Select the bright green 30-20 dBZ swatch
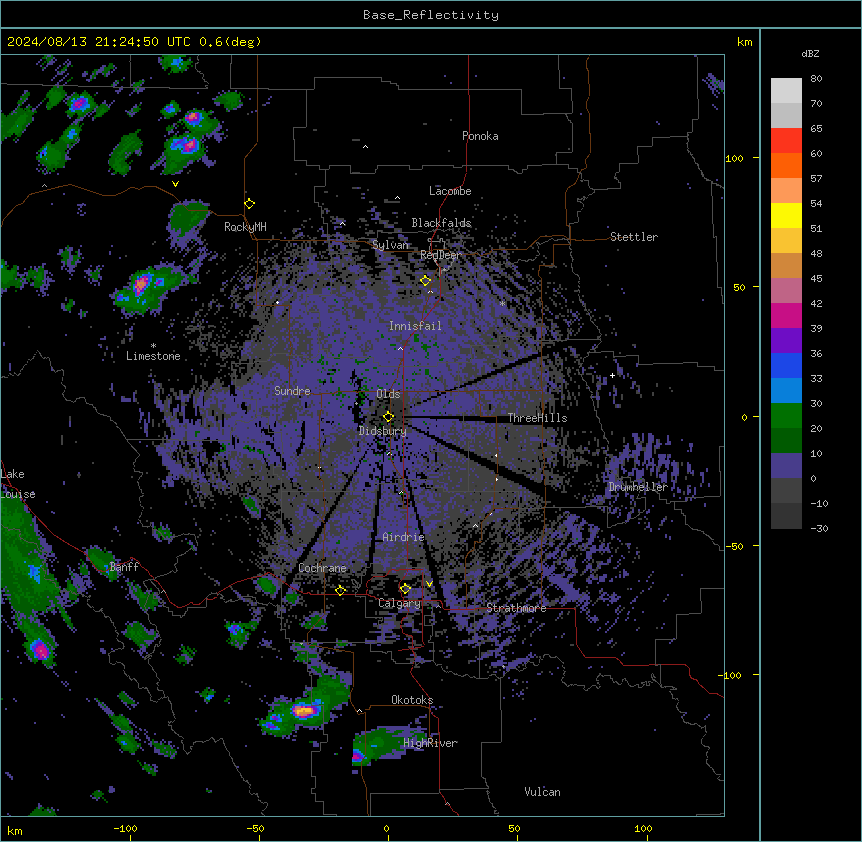The height and width of the screenshot is (842, 862). [x=786, y=416]
